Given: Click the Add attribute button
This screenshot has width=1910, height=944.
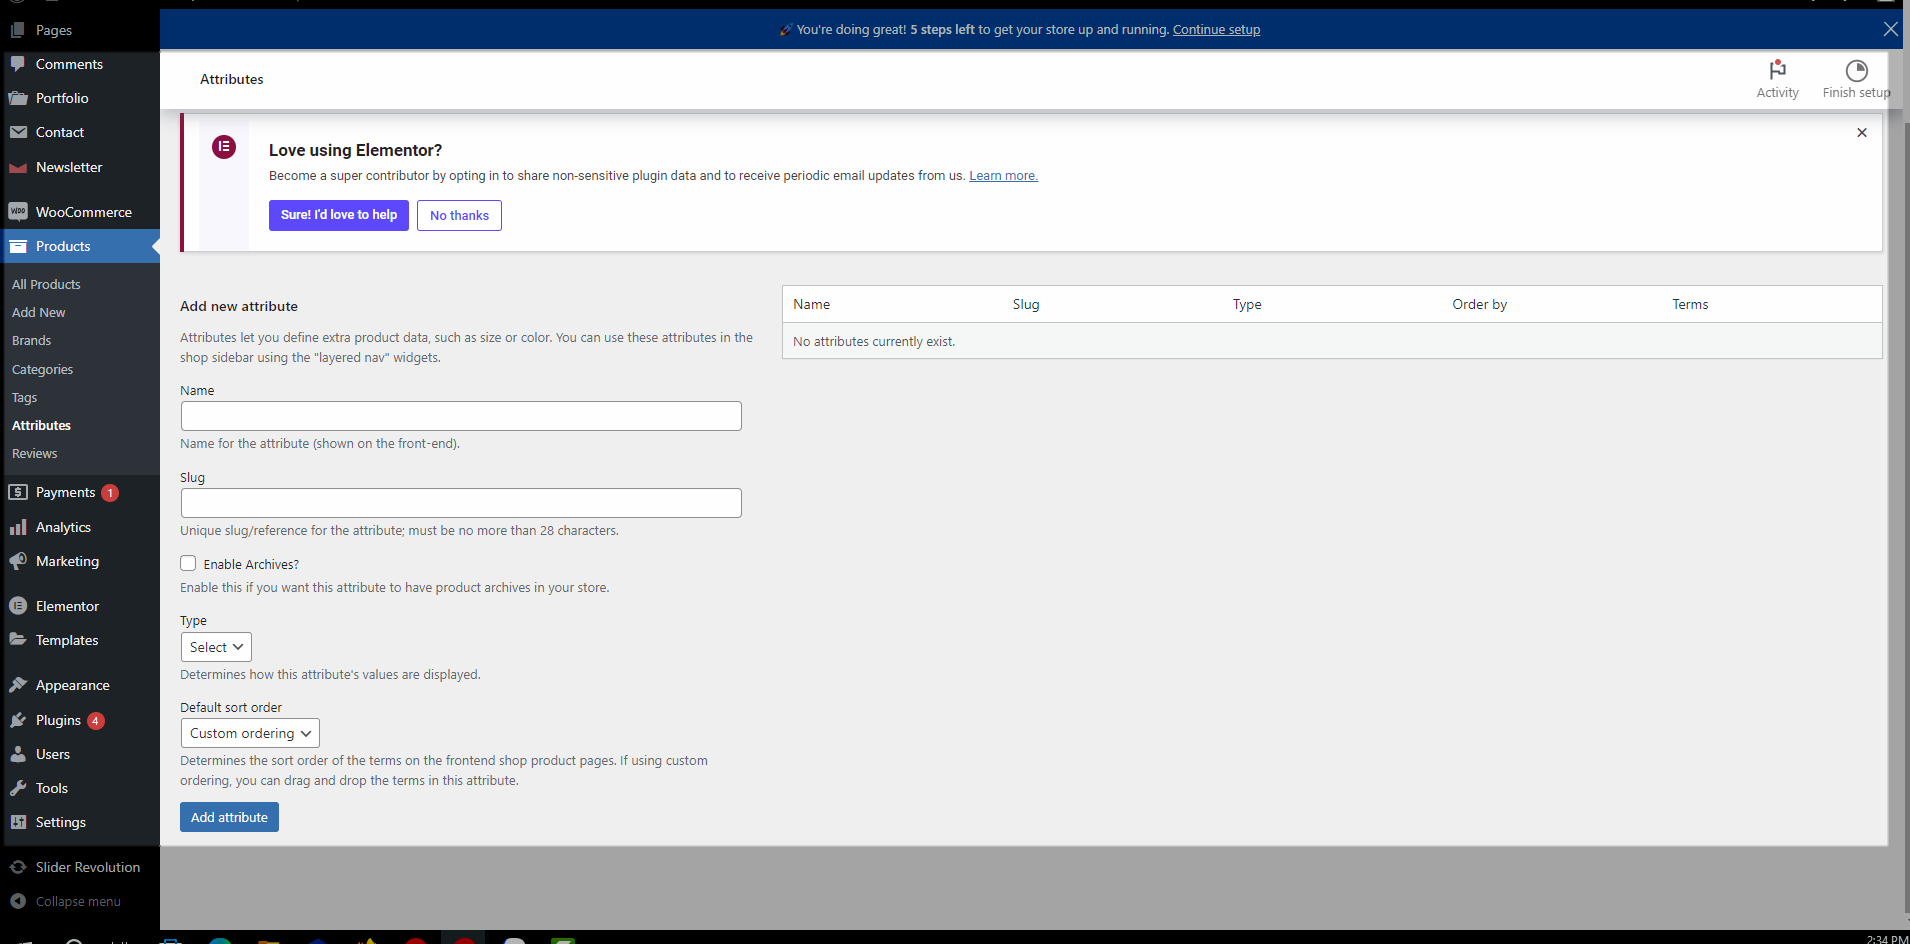Looking at the screenshot, I should coord(229,817).
